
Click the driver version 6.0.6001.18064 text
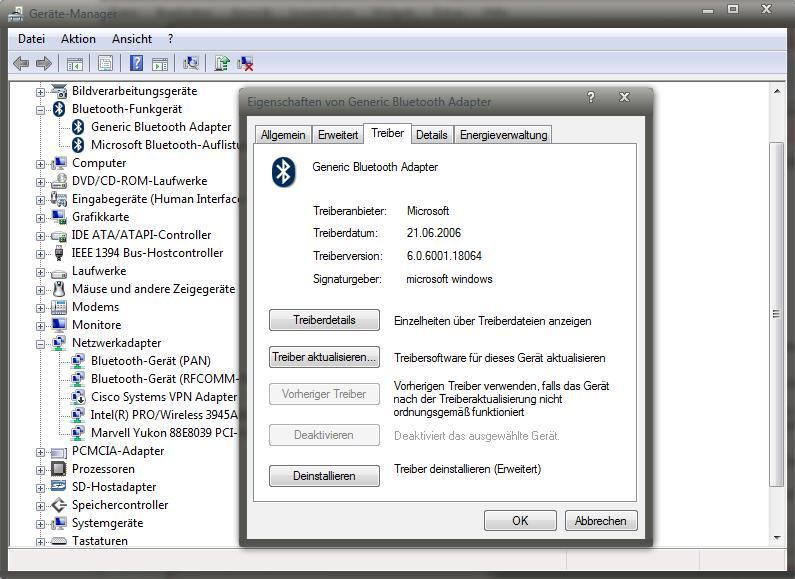pos(444,256)
